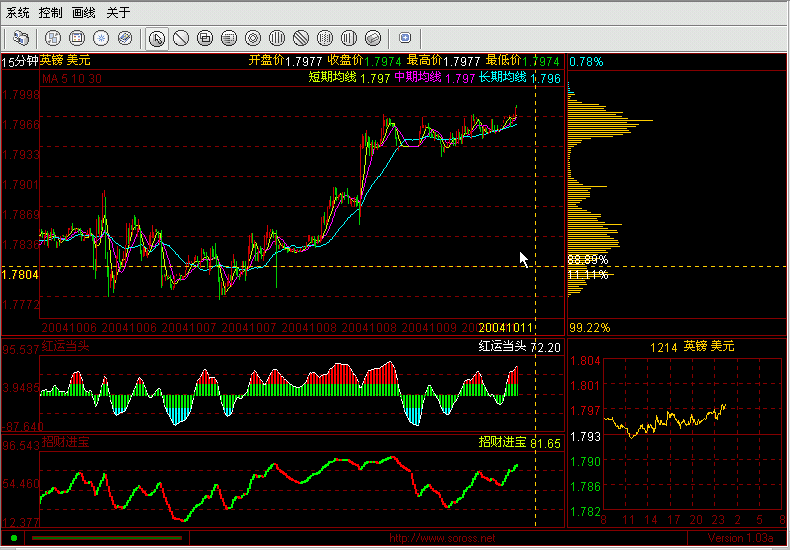Click the eraser icon in toolbar
Image resolution: width=790 pixels, height=550 pixels.
click(x=373, y=38)
